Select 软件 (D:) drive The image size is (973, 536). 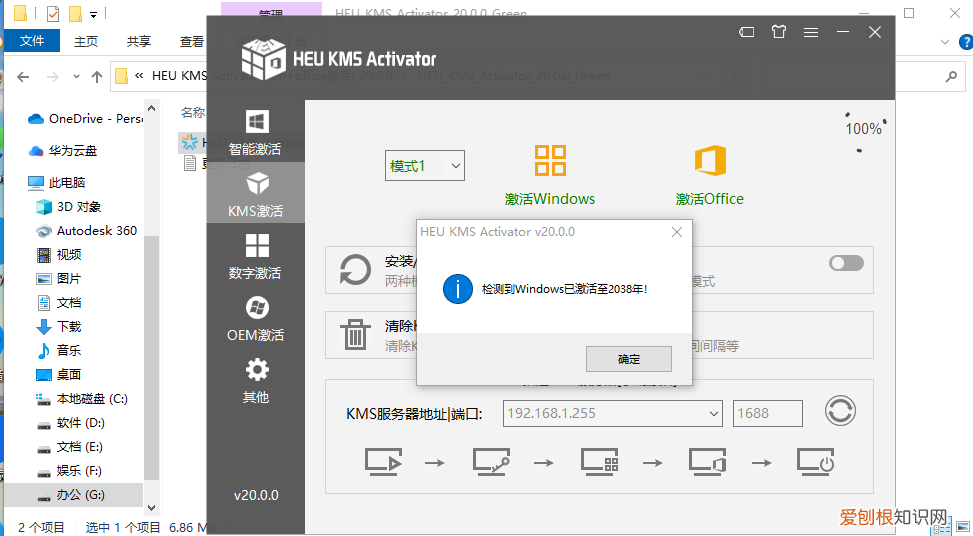(x=70, y=422)
